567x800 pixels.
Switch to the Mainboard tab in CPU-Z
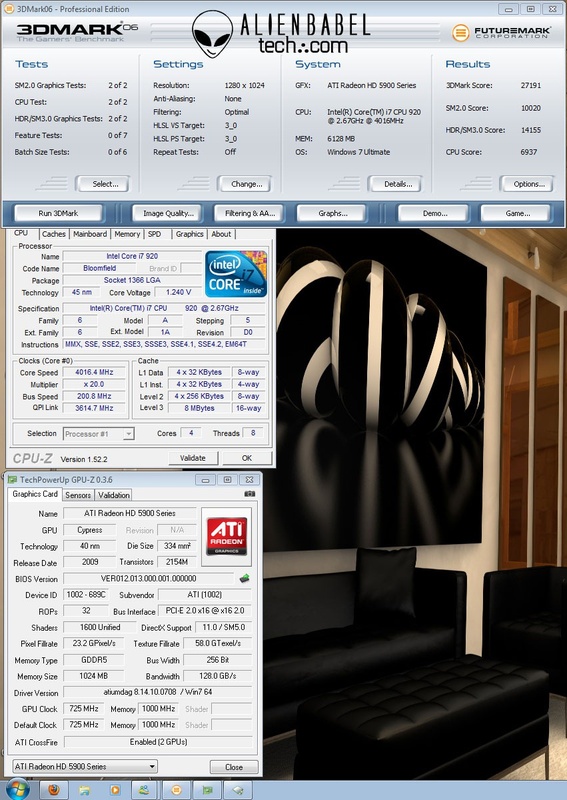click(x=90, y=234)
